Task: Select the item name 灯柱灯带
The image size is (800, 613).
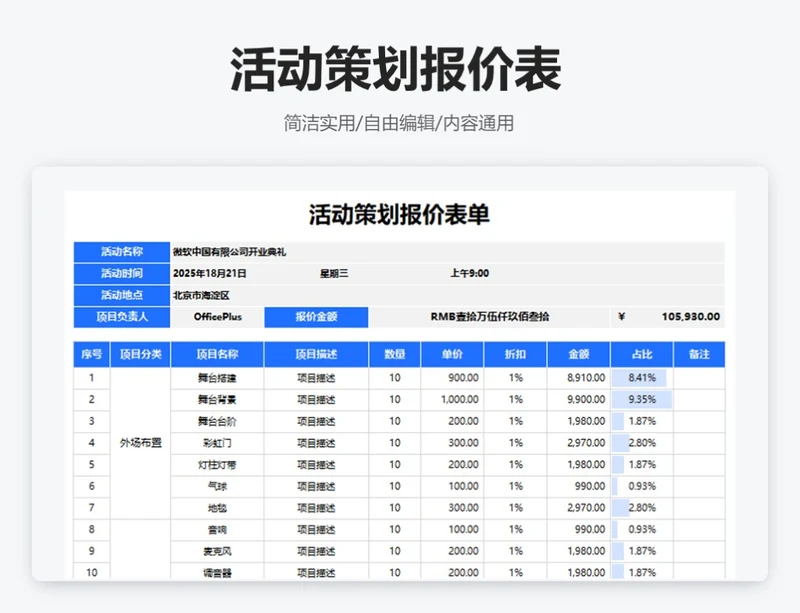Action: click(217, 465)
